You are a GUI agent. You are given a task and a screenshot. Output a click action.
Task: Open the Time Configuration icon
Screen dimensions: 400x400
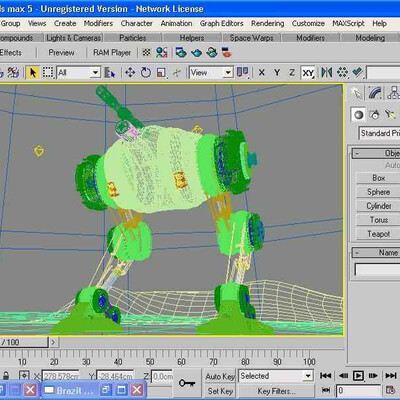[390, 390]
